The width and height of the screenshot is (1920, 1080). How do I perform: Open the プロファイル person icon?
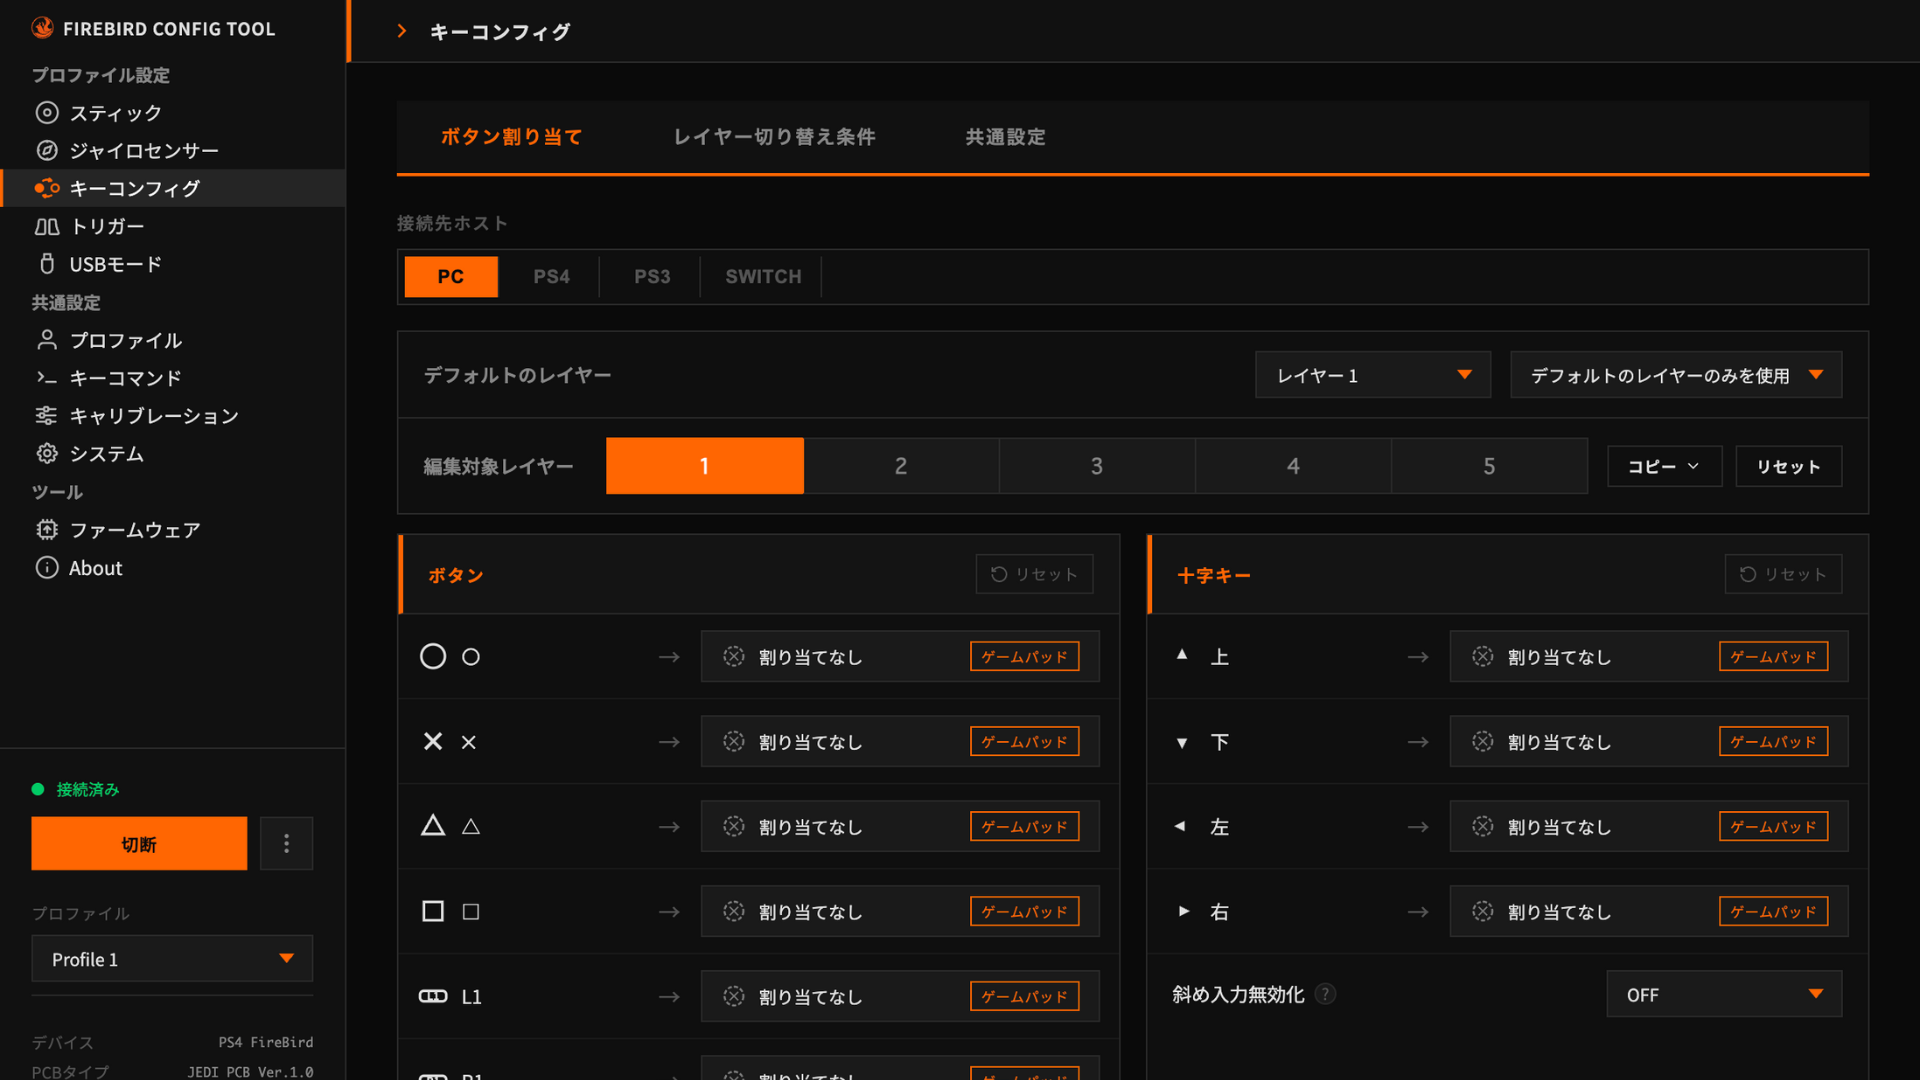click(47, 340)
